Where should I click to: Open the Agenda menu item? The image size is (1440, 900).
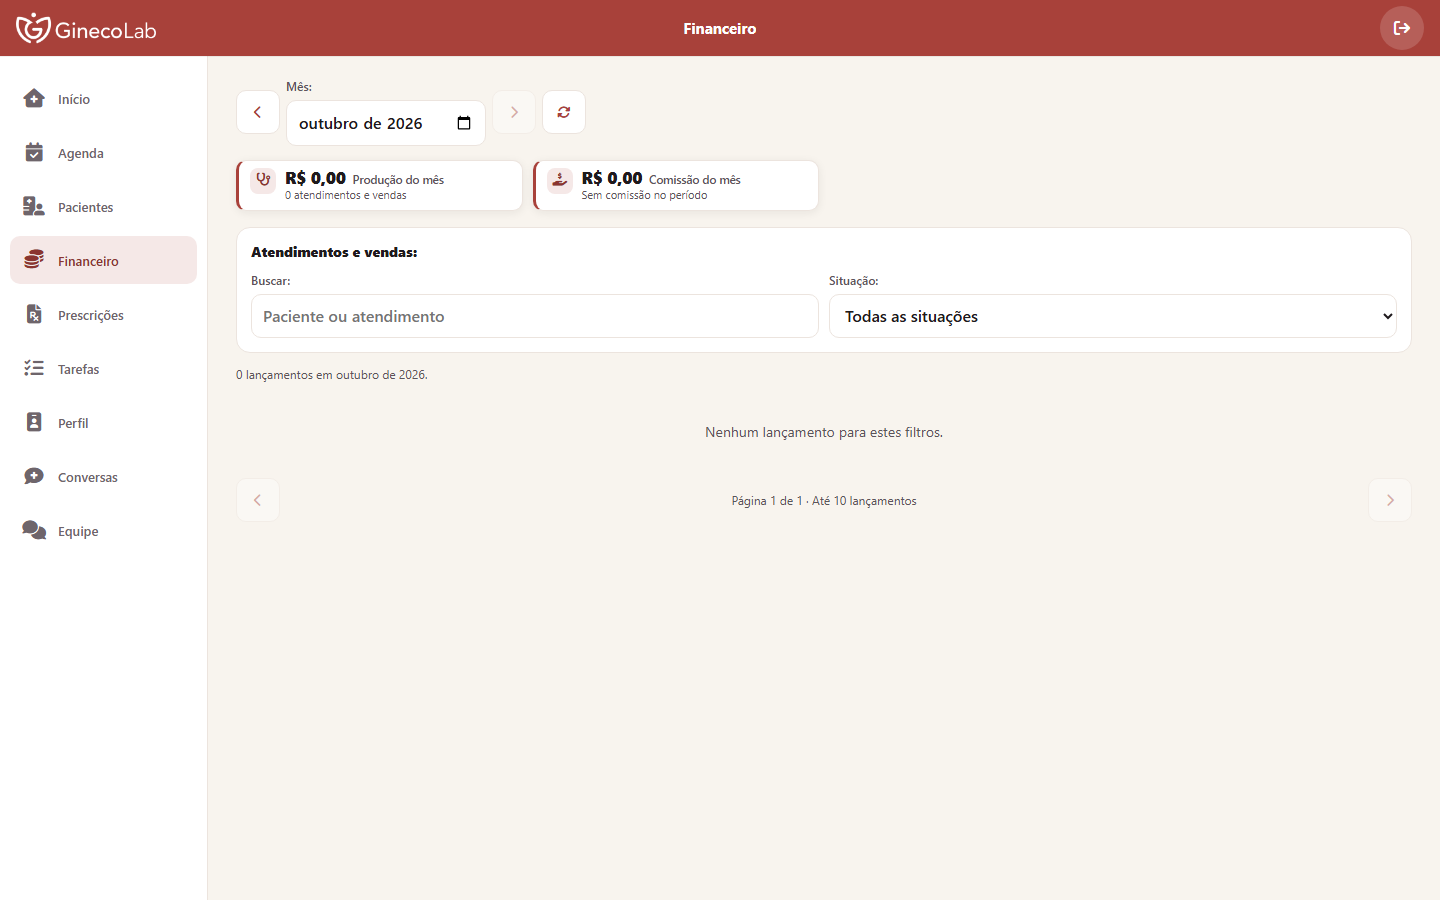(103, 152)
